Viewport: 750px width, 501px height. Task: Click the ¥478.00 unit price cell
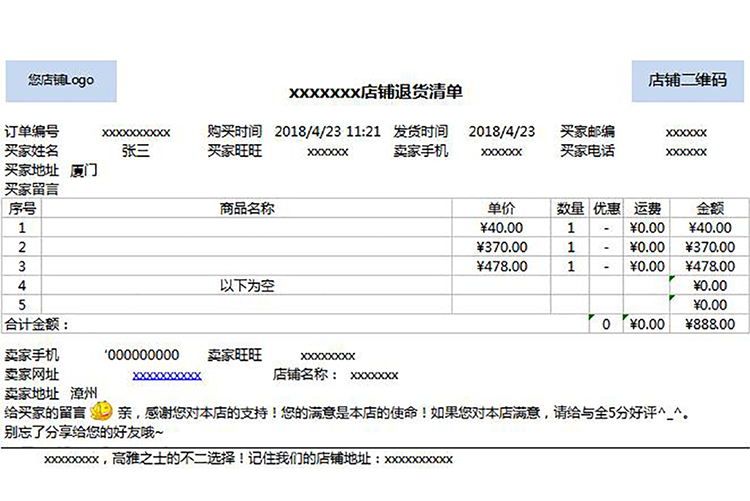click(503, 267)
